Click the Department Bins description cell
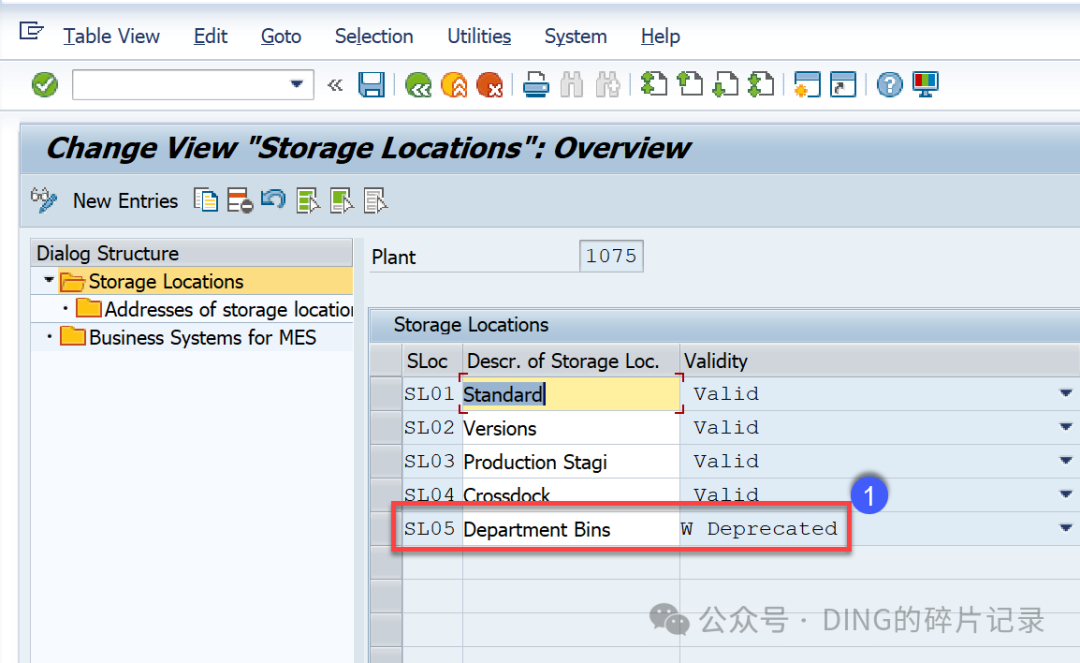1080x663 pixels. coord(571,529)
